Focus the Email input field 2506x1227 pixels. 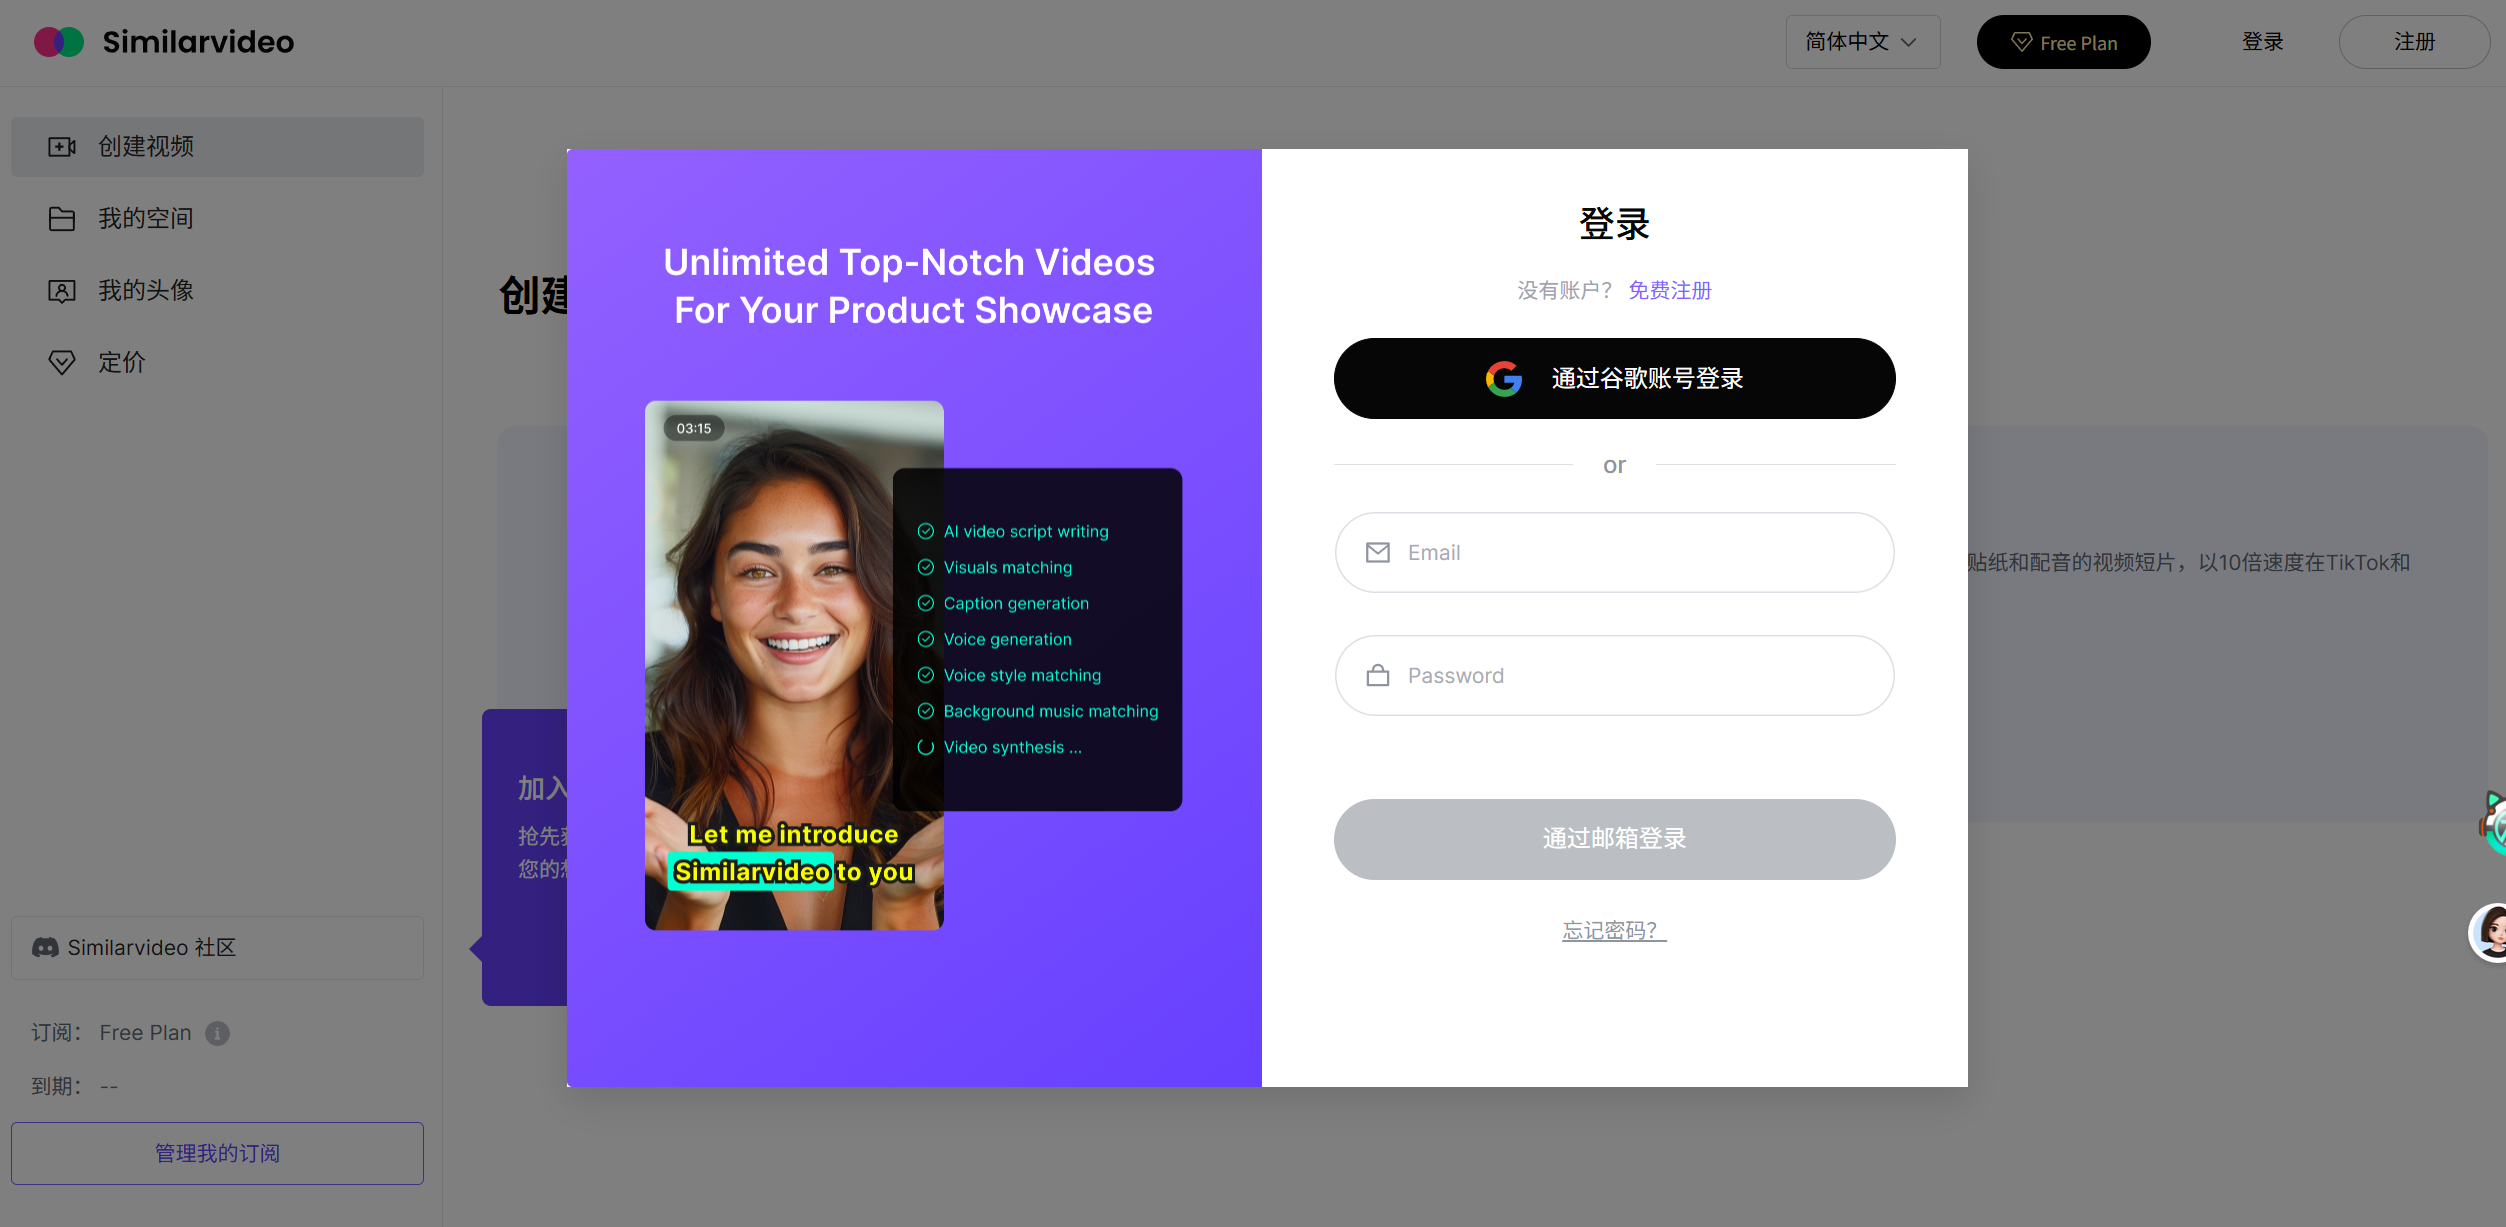click(x=1614, y=553)
